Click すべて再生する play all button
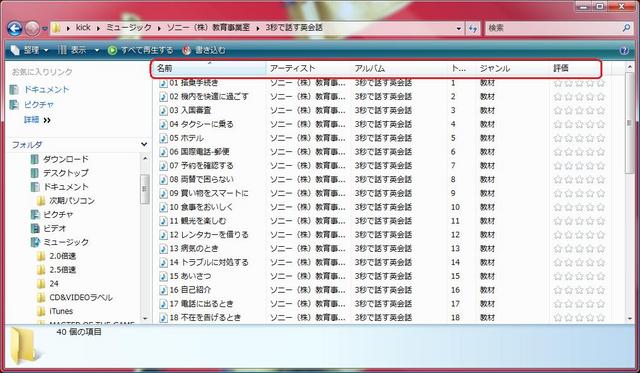Image resolution: width=640 pixels, height=373 pixels. [x=140, y=50]
